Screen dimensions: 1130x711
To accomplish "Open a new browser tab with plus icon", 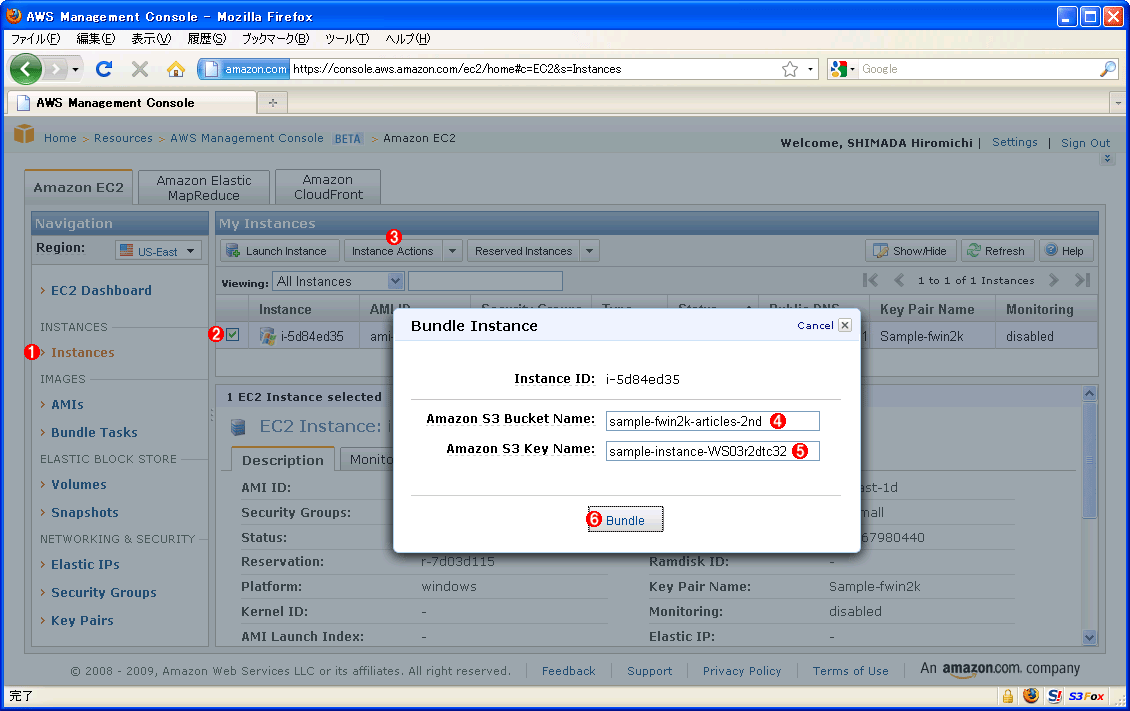I will point(272,102).
